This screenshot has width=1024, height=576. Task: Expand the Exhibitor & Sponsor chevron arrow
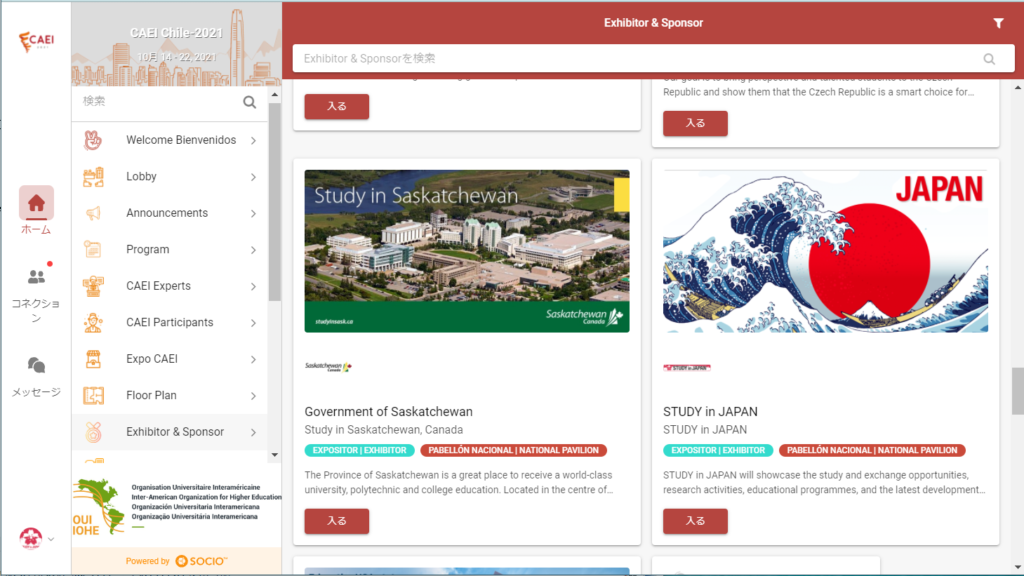click(253, 432)
